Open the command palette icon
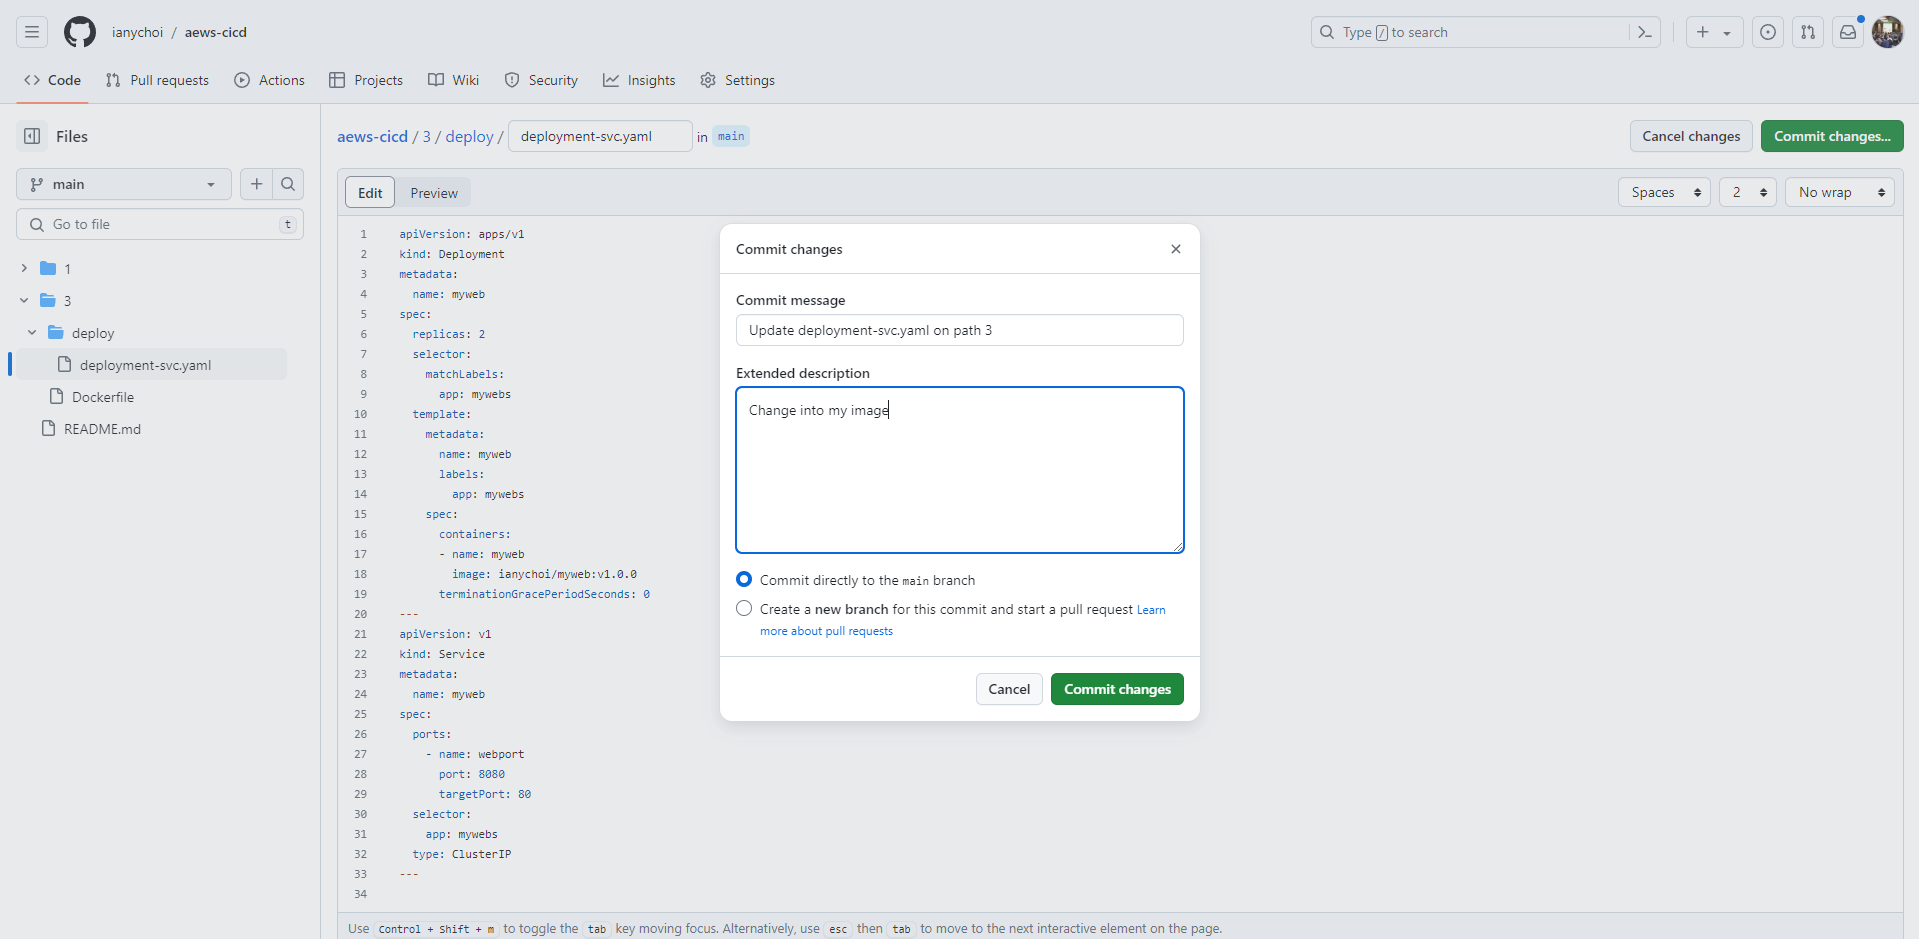Viewport: 1919px width, 939px height. (x=1645, y=32)
